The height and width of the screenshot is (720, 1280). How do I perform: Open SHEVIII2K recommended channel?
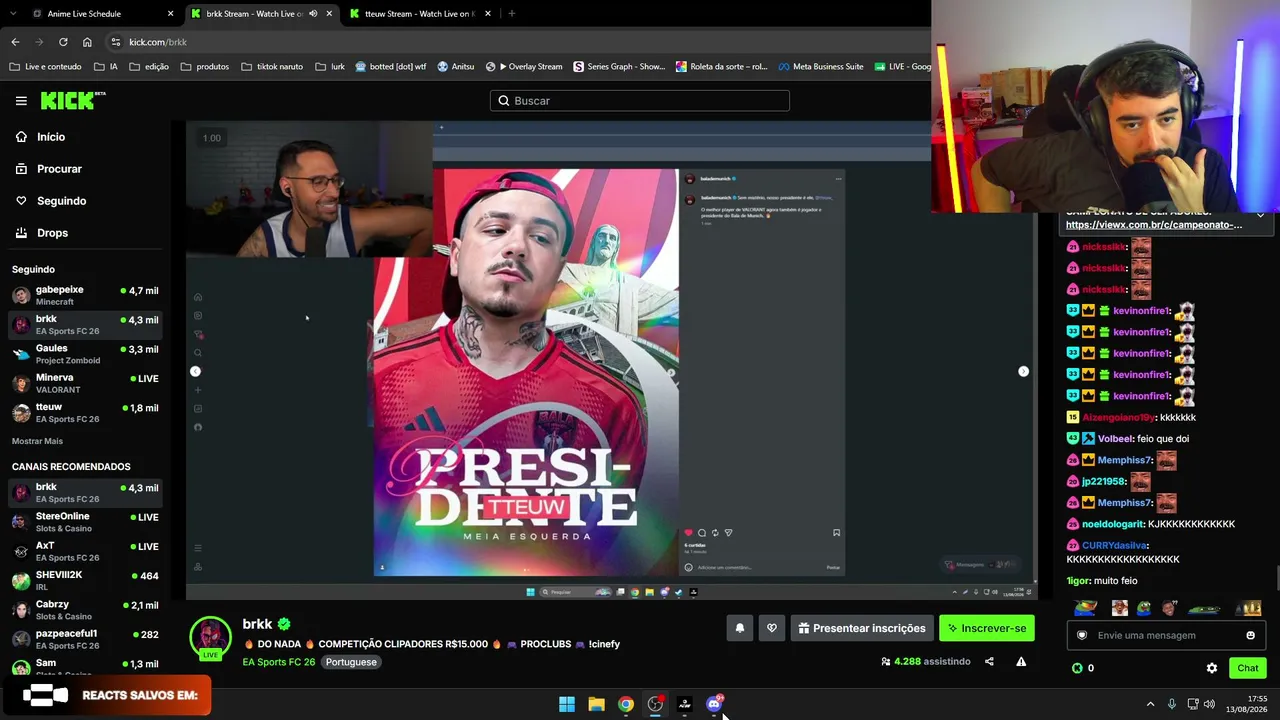click(85, 580)
